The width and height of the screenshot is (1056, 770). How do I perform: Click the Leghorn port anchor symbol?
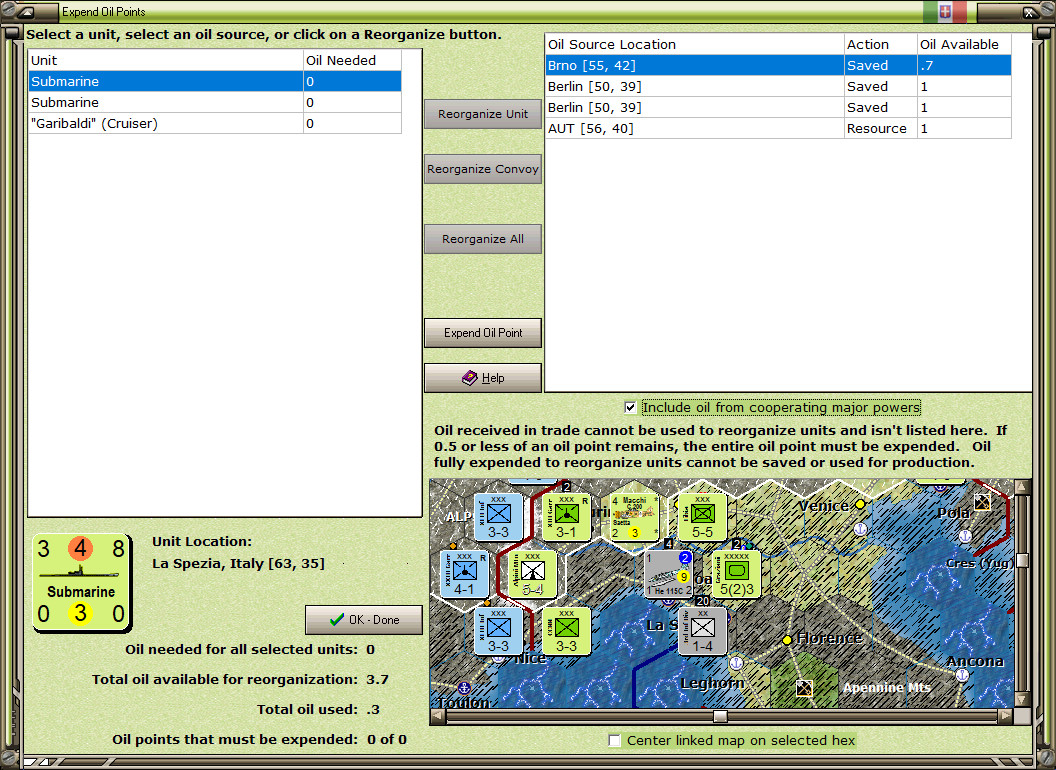[736, 664]
